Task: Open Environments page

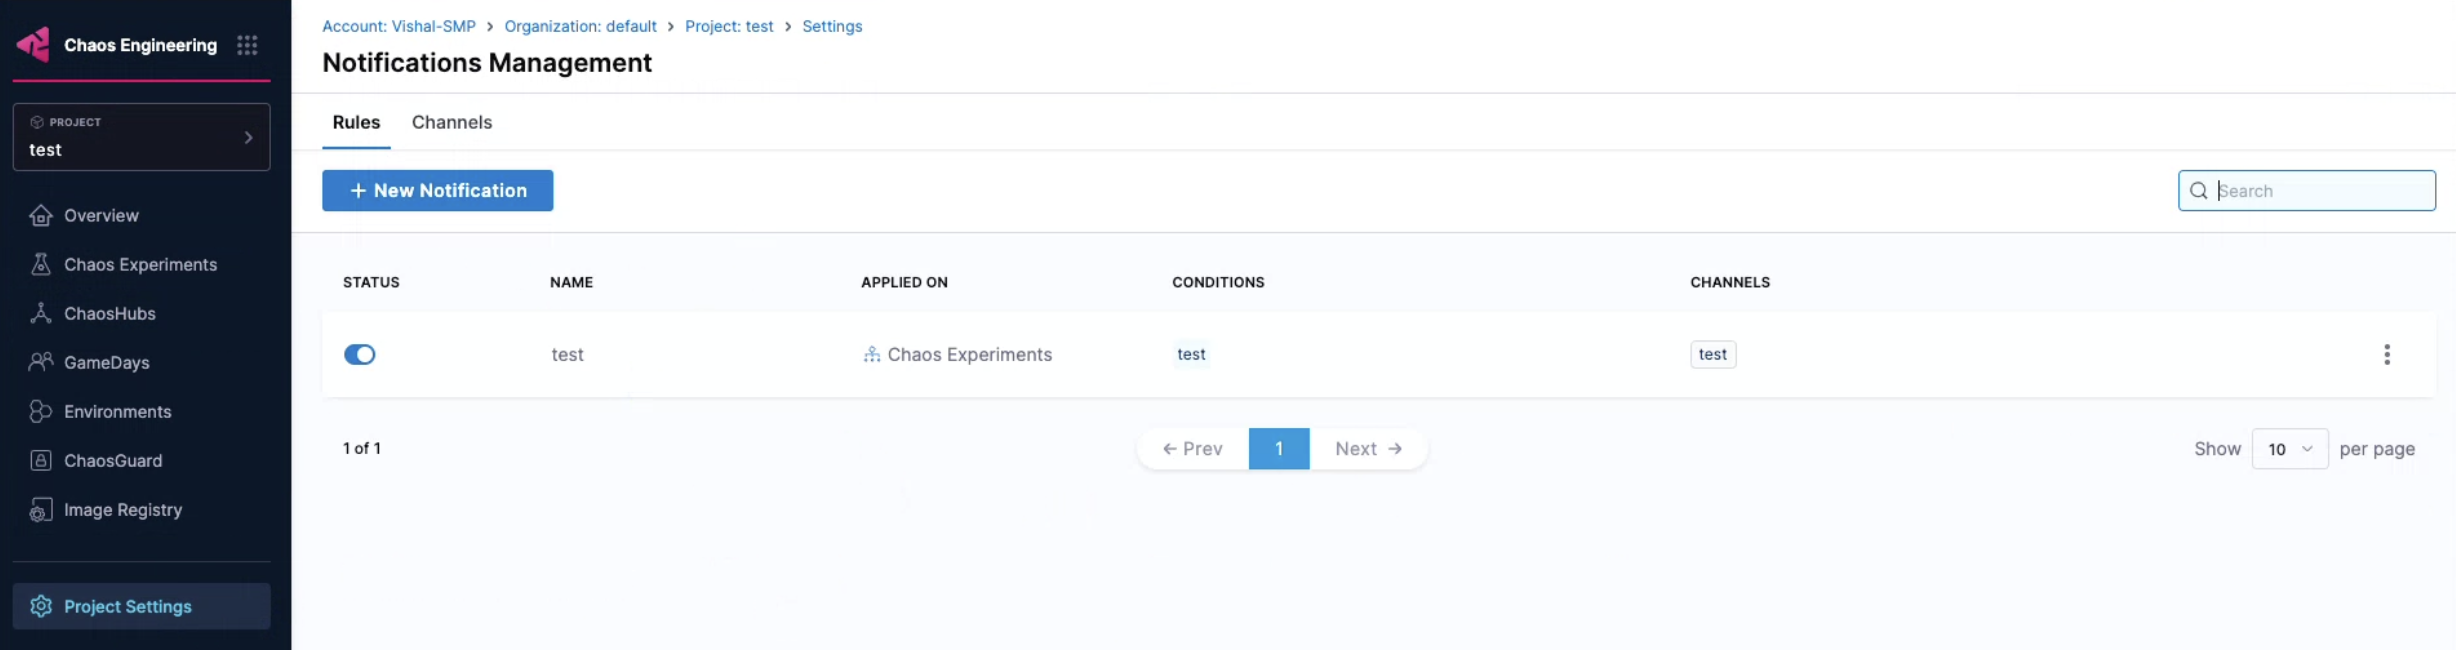Action: (x=117, y=412)
